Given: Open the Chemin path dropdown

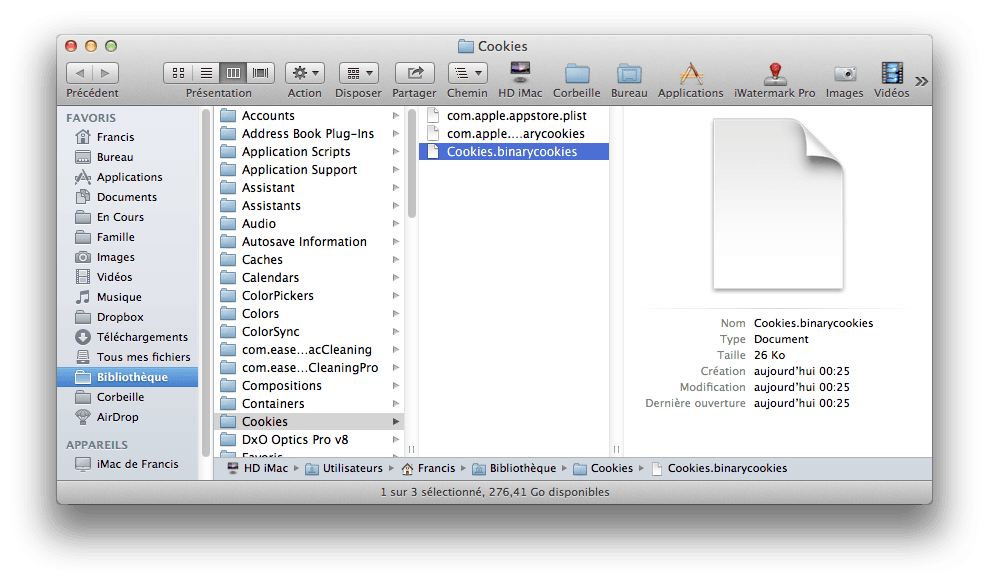Looking at the screenshot, I should click(467, 73).
